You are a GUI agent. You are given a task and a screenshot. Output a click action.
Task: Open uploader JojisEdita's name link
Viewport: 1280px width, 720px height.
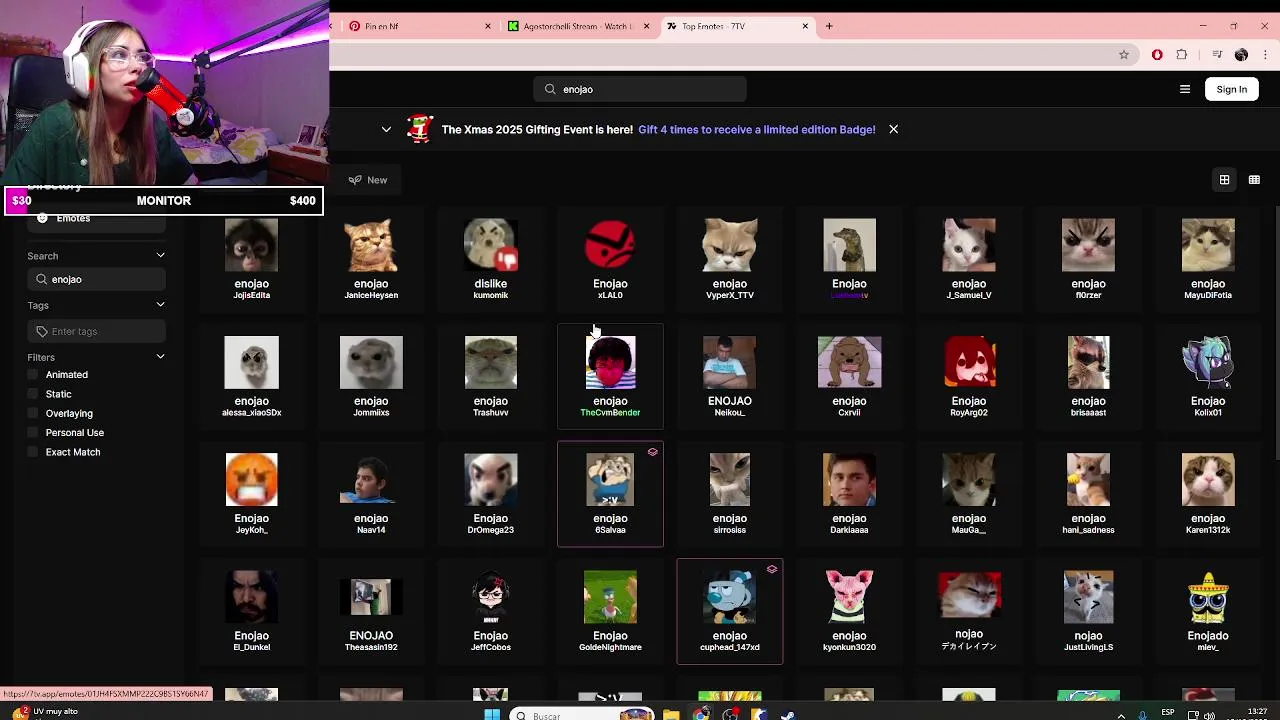pos(251,296)
